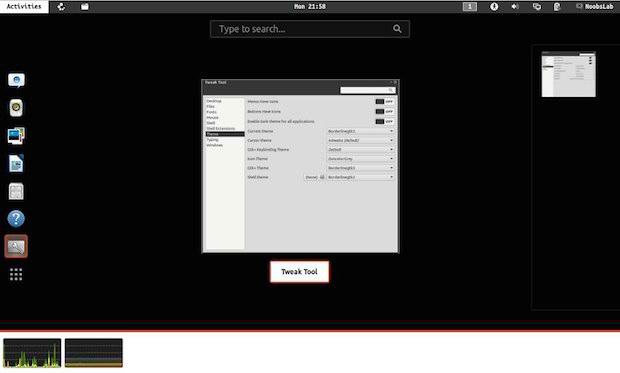Viewport: 620px width, 373px height.
Task: Open the Current theme dropdown
Action: pyautogui.click(x=360, y=131)
